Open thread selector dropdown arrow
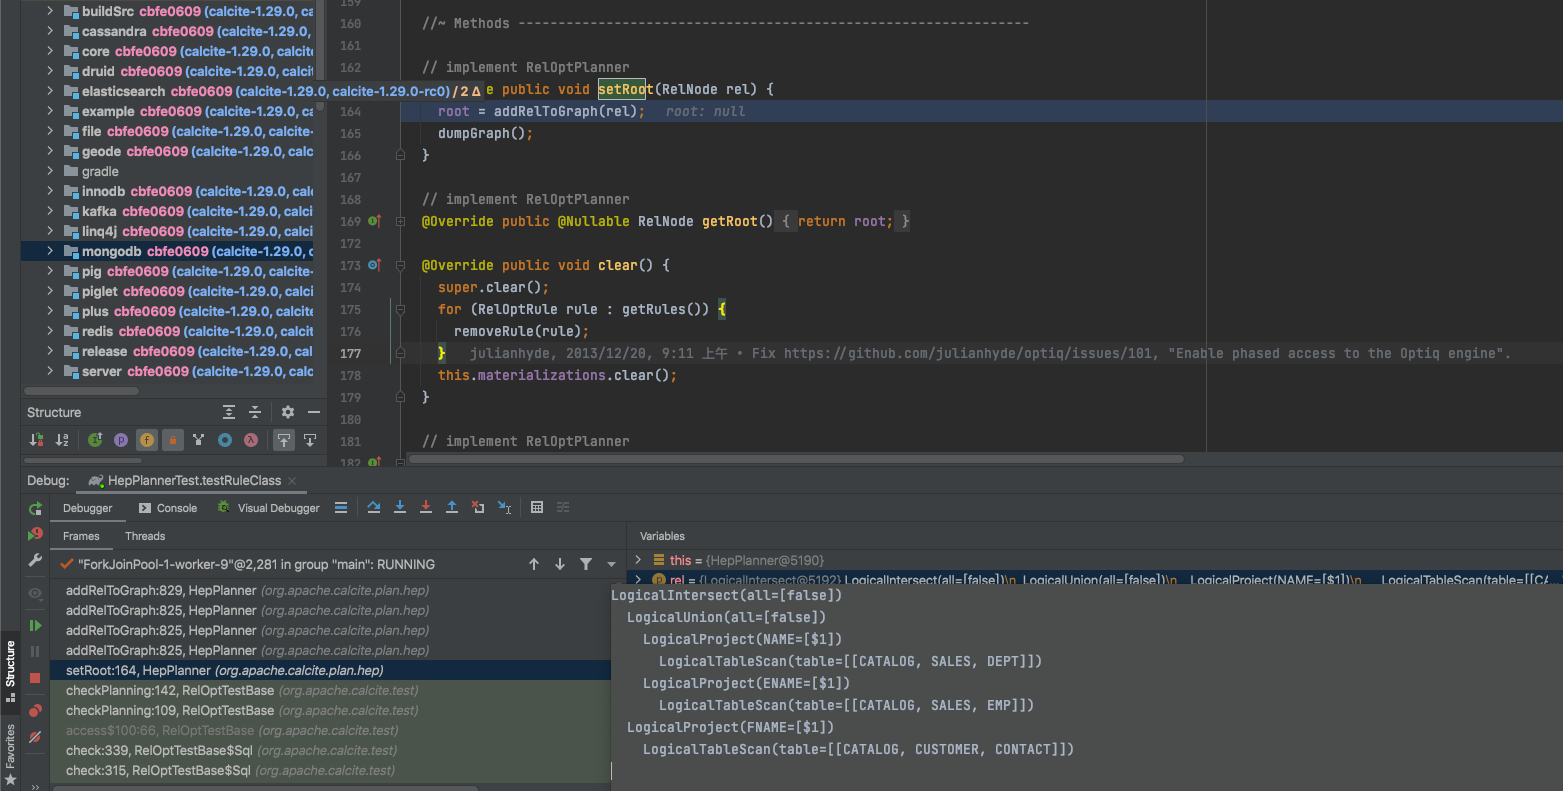 pyautogui.click(x=611, y=564)
